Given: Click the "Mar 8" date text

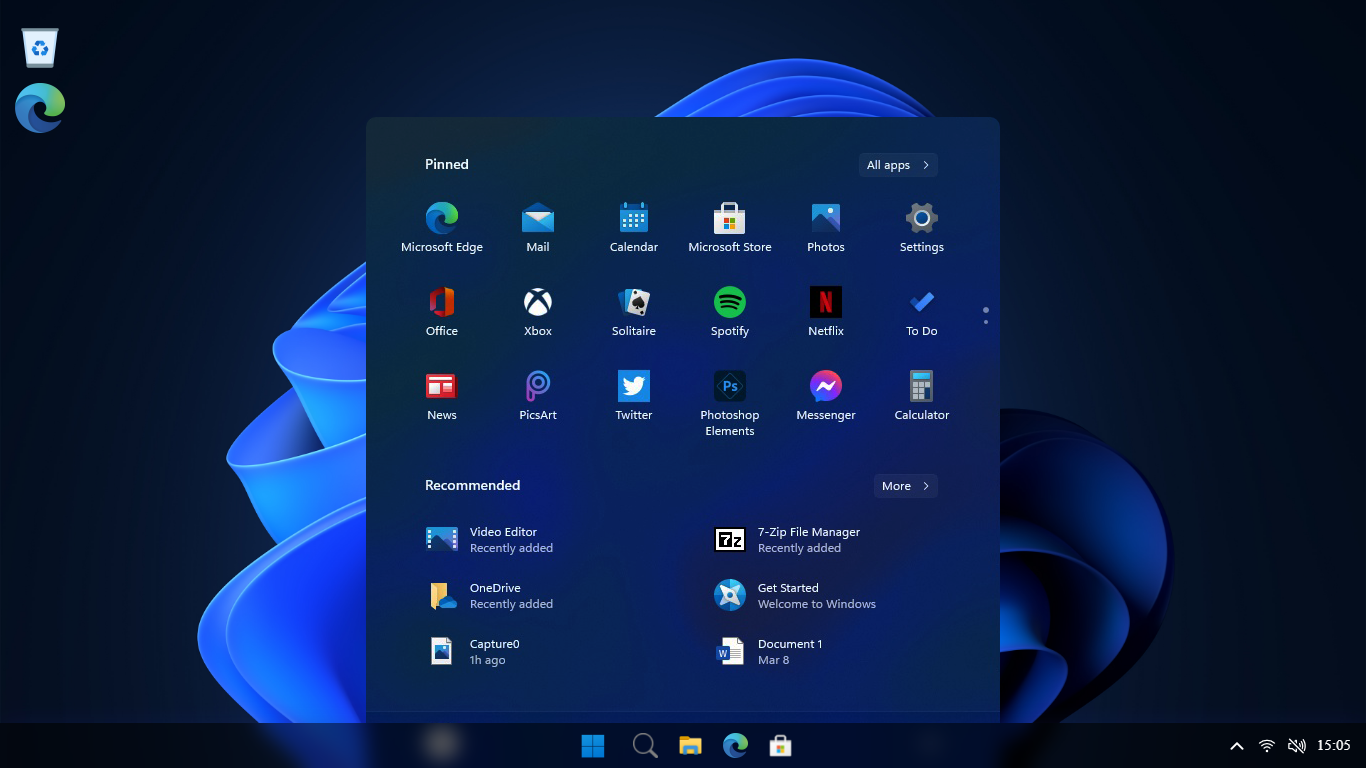Looking at the screenshot, I should click(x=774, y=660).
